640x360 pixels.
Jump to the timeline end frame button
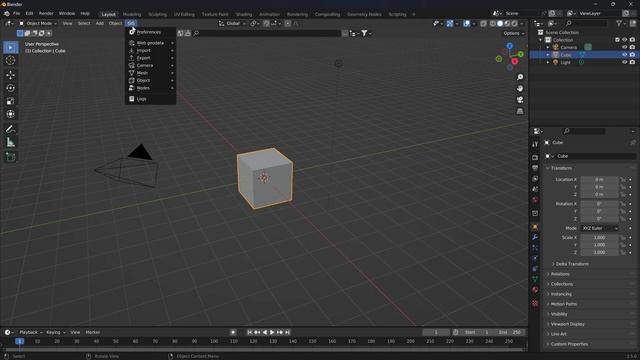(x=287, y=332)
